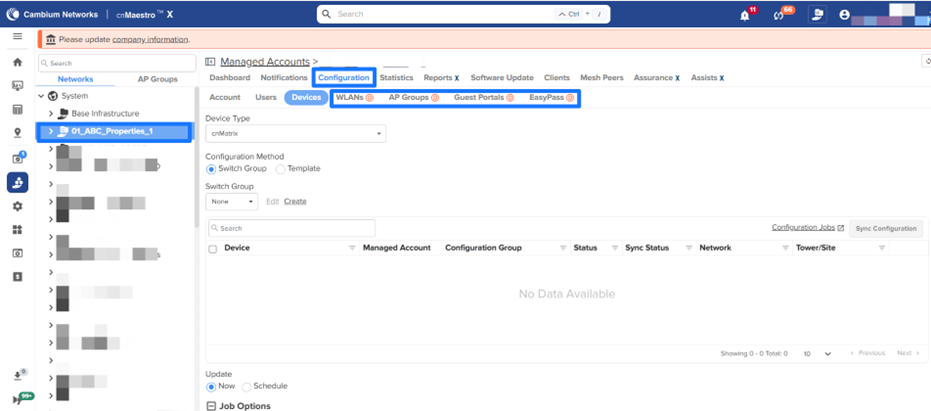Click the Home icon in left sidebar
The height and width of the screenshot is (411, 931).
click(x=17, y=62)
